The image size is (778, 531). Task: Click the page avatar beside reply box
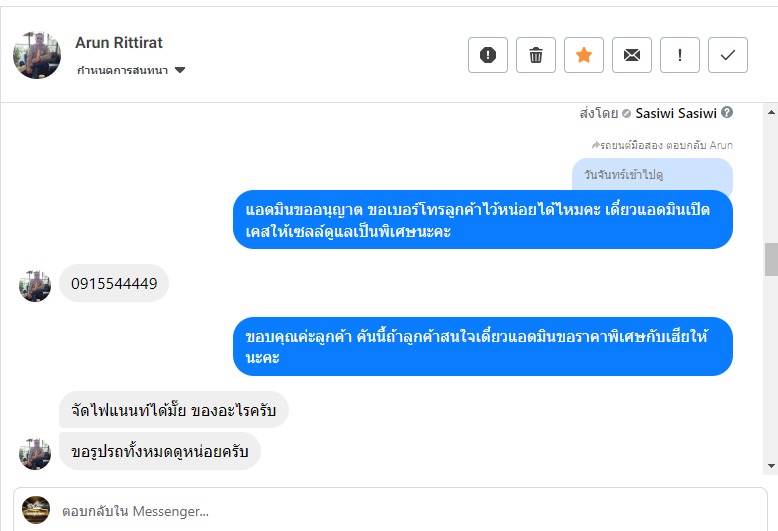tap(36, 510)
